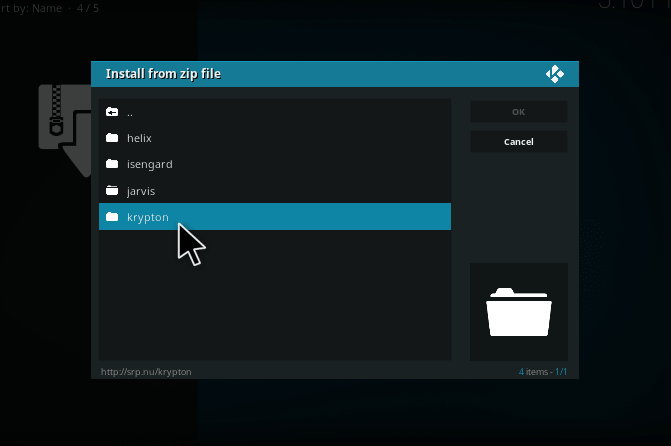Click the large folder preview thumbnail
This screenshot has height=446, width=671.
coord(519,312)
